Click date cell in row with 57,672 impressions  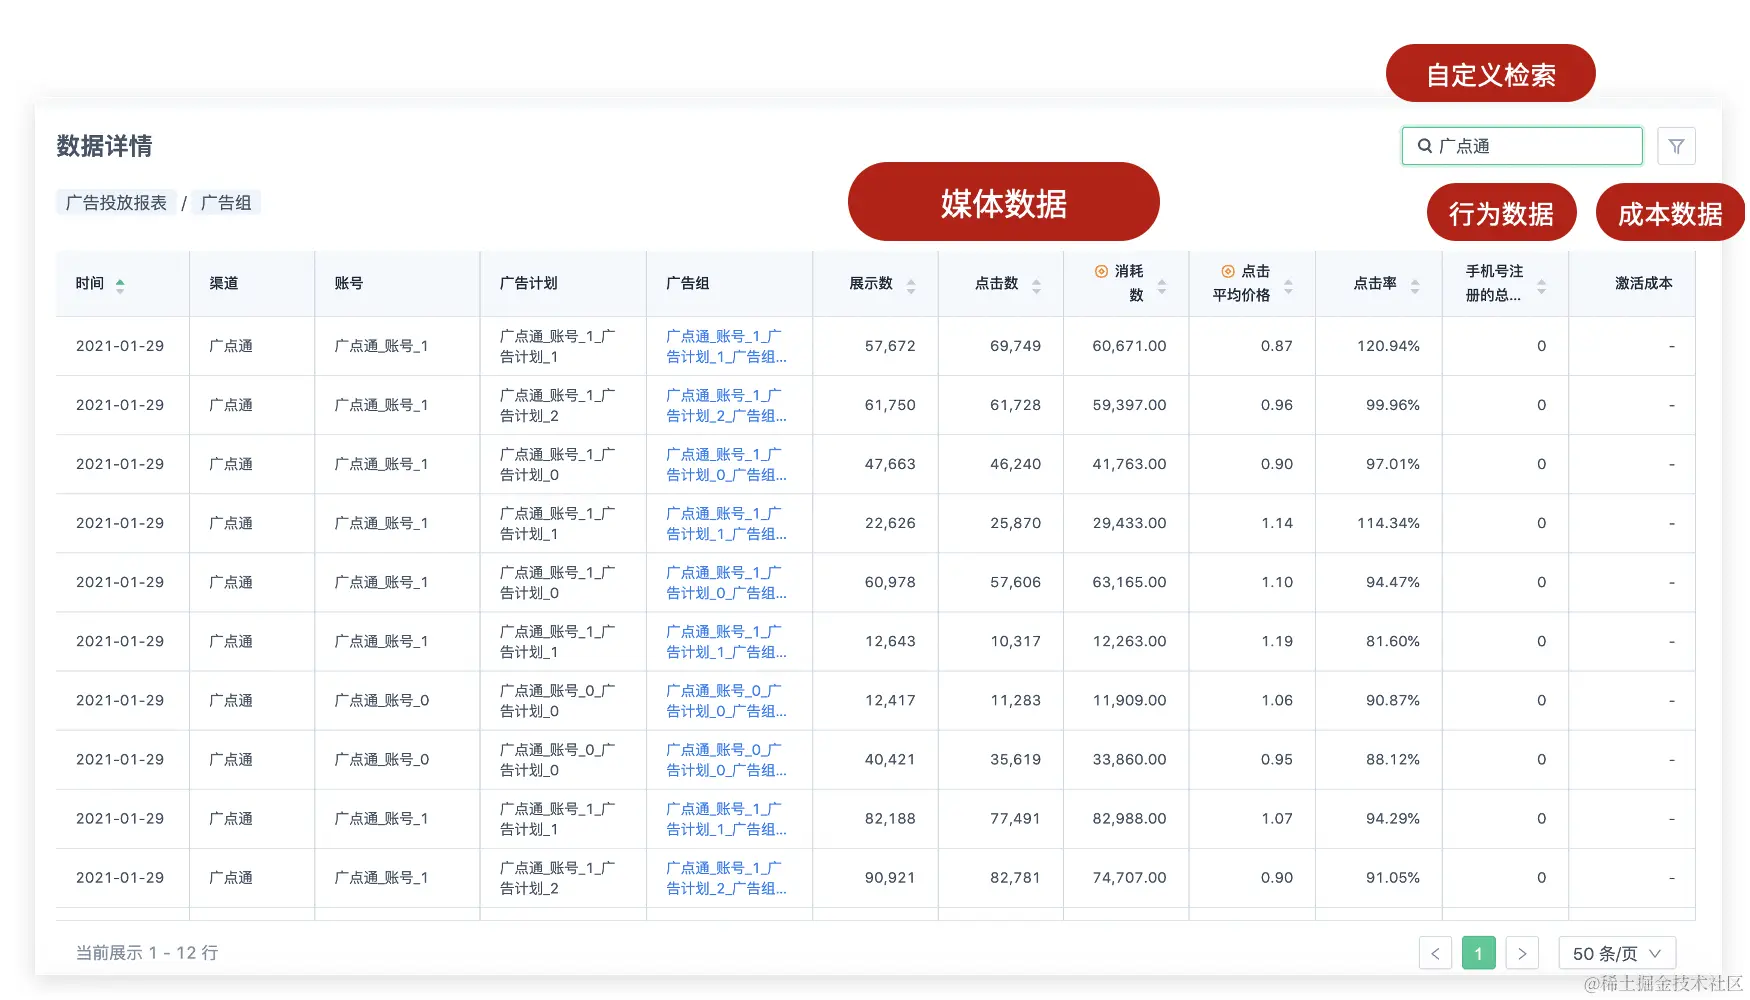tap(120, 346)
